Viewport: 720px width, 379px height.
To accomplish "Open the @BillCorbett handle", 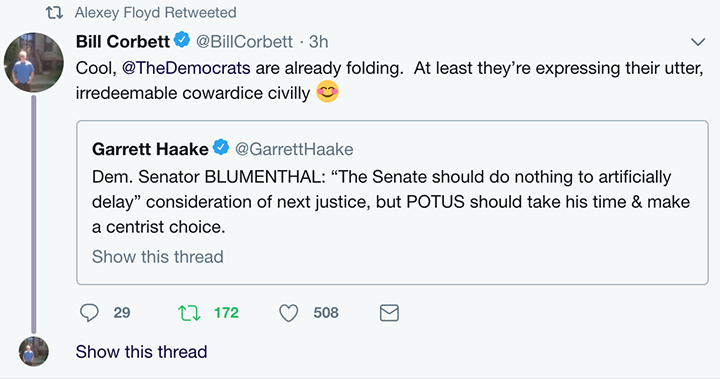I will 244,42.
